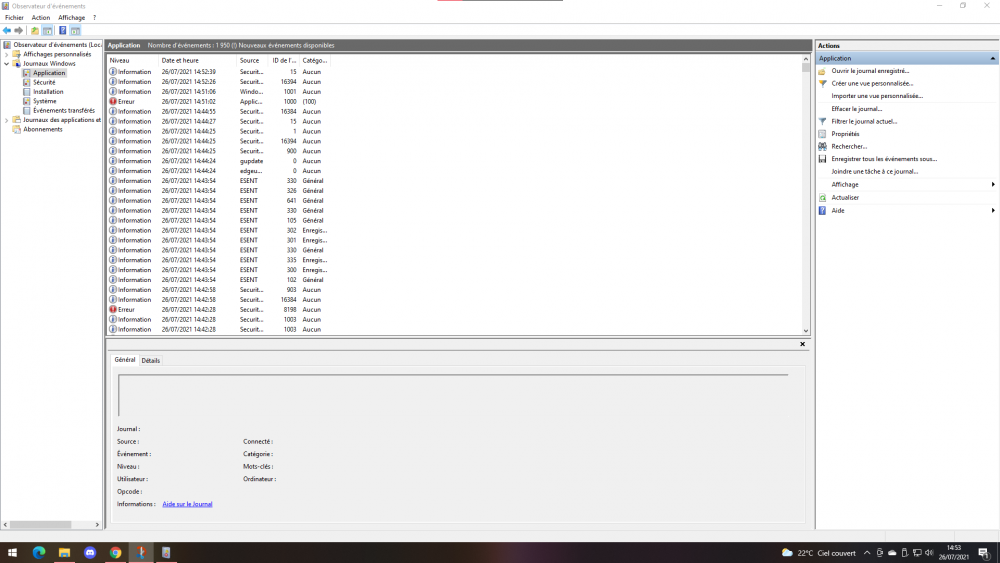Click the Créer une vue personnalisée funnel icon

[x=823, y=84]
